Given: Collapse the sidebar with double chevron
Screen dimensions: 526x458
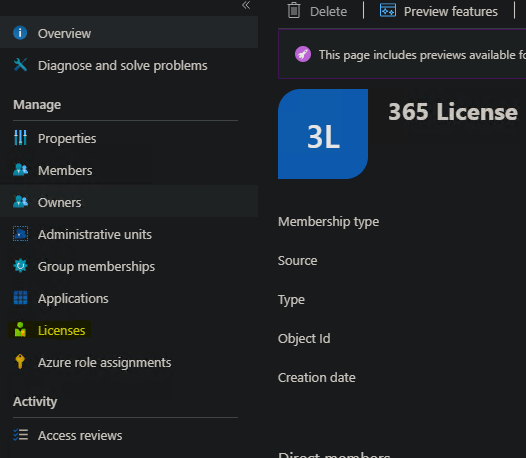Looking at the screenshot, I should pyautogui.click(x=246, y=5).
